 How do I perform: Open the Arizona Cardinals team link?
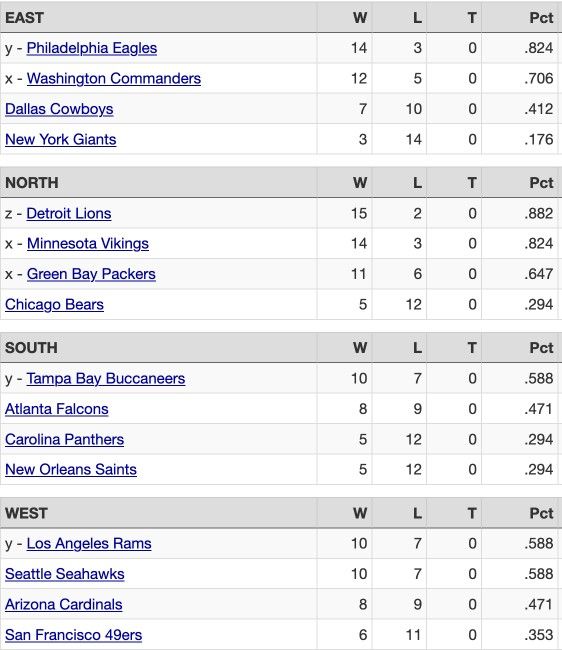pyautogui.click(x=63, y=604)
